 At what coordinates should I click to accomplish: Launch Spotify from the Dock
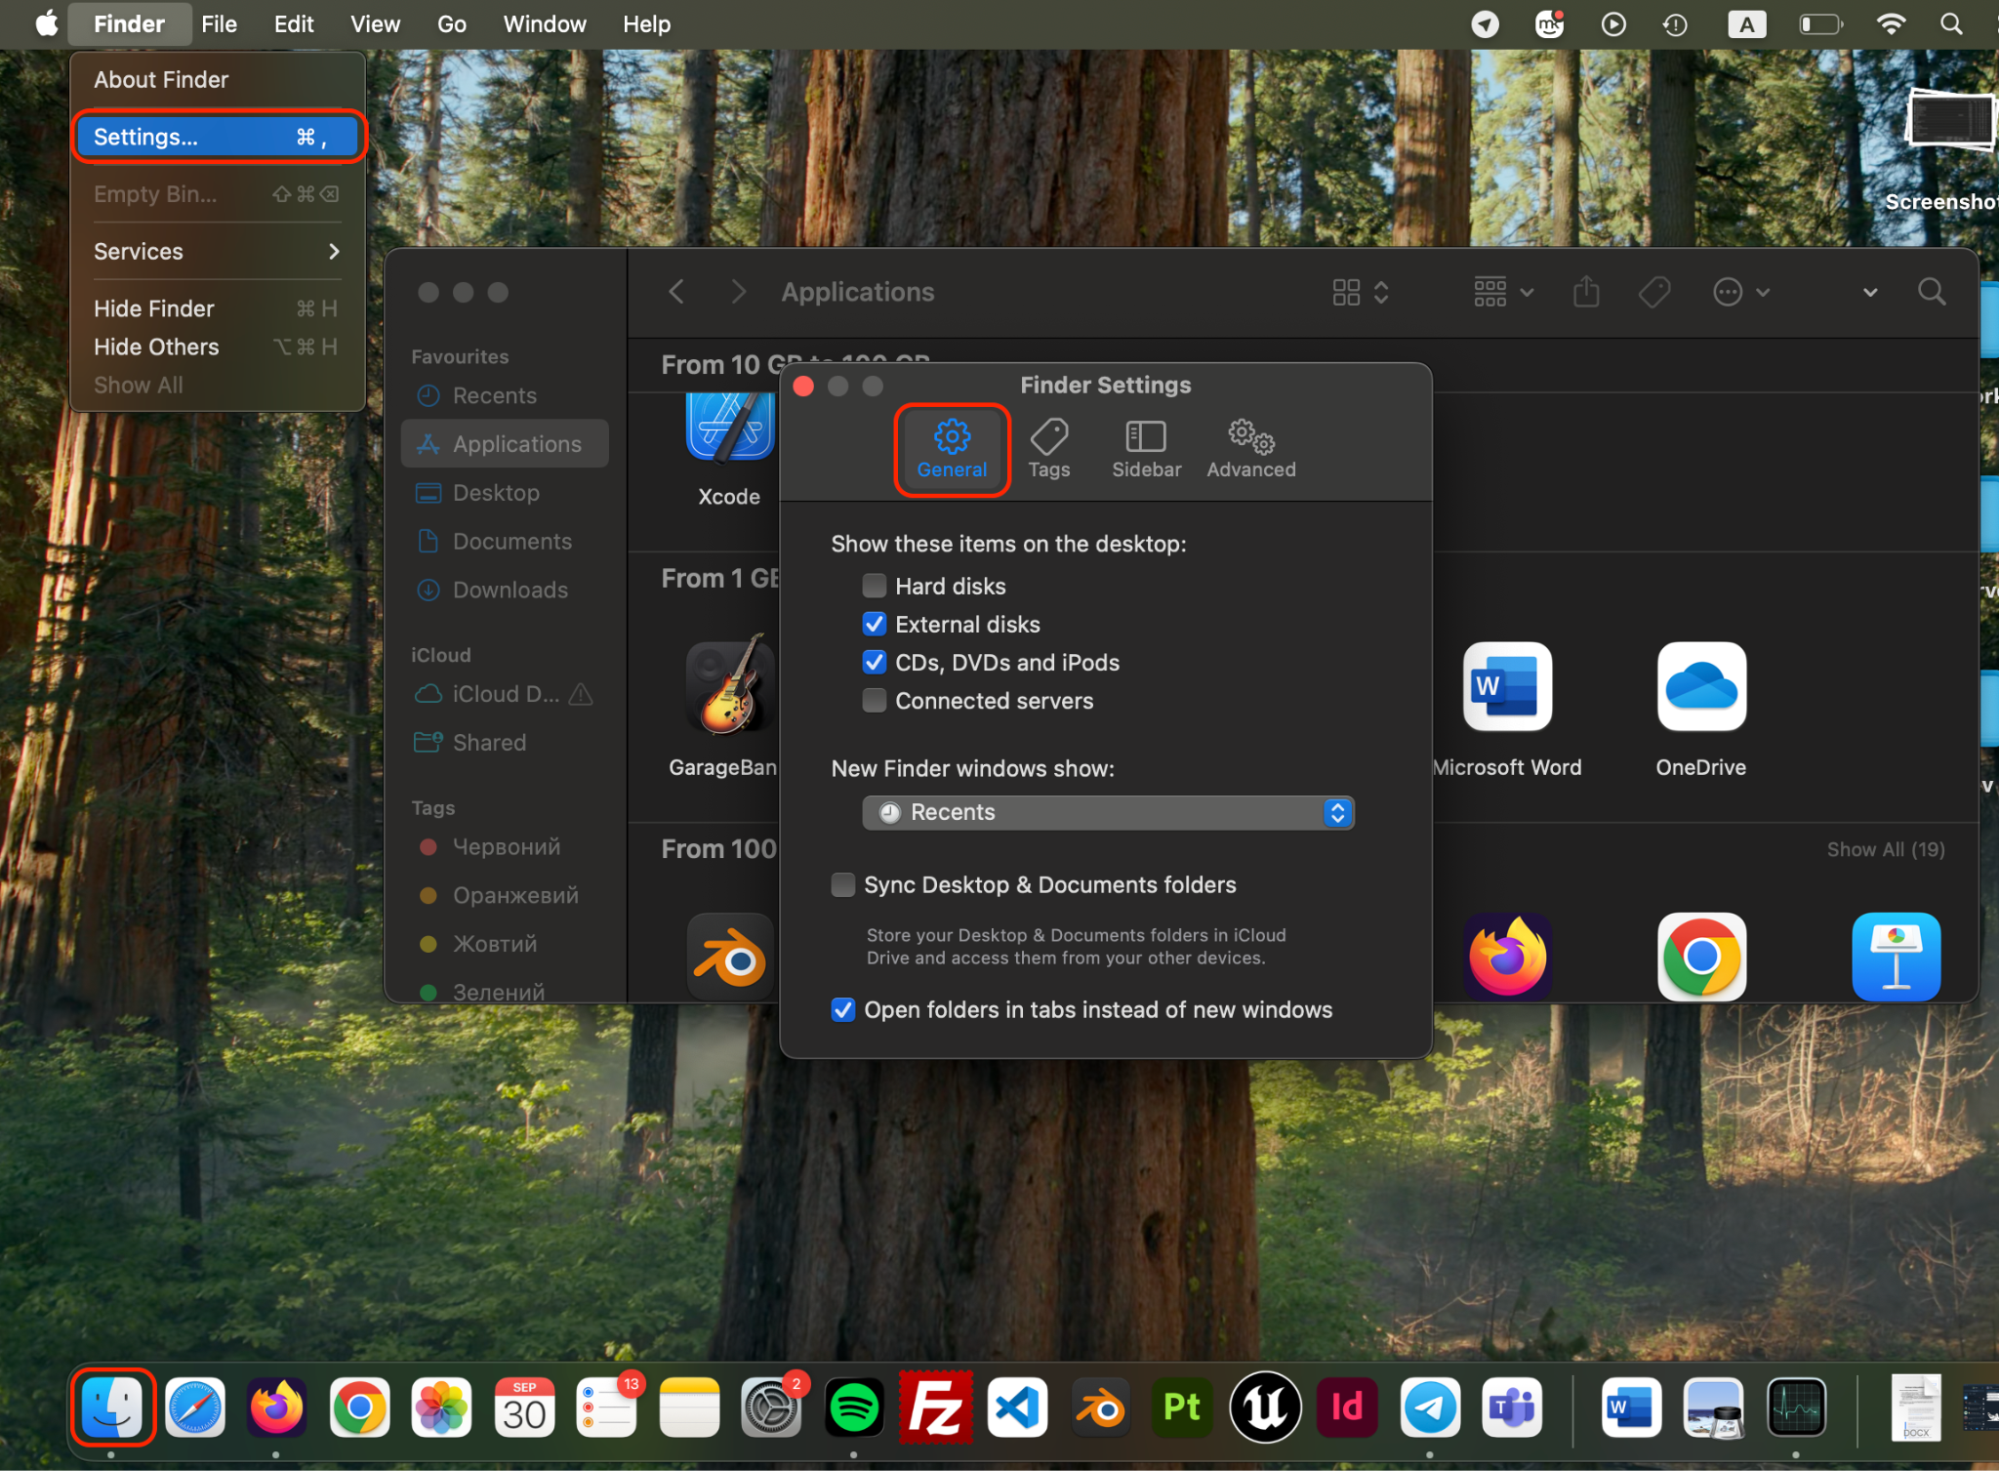pyautogui.click(x=853, y=1407)
